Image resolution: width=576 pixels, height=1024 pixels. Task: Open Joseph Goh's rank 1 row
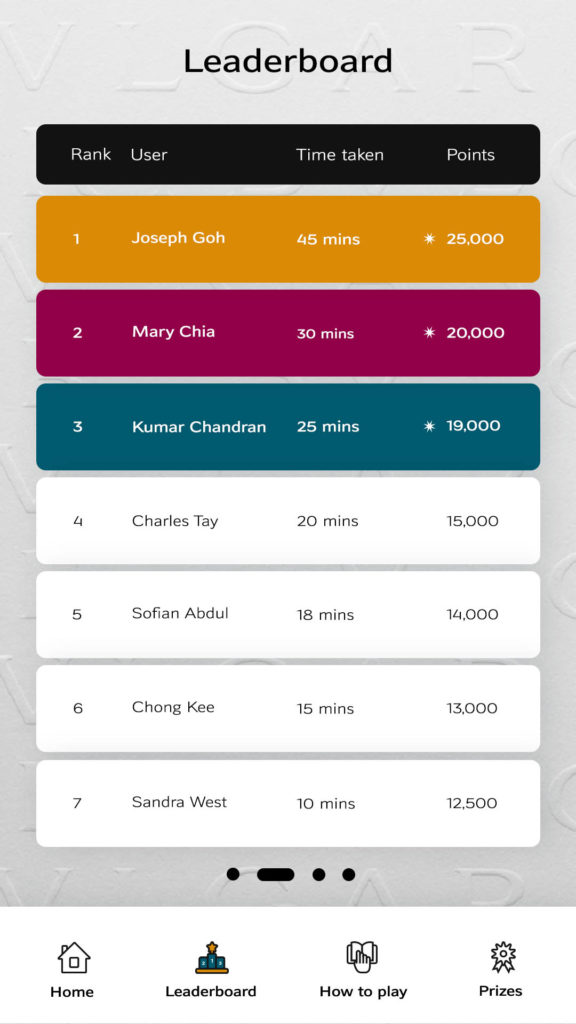[288, 239]
